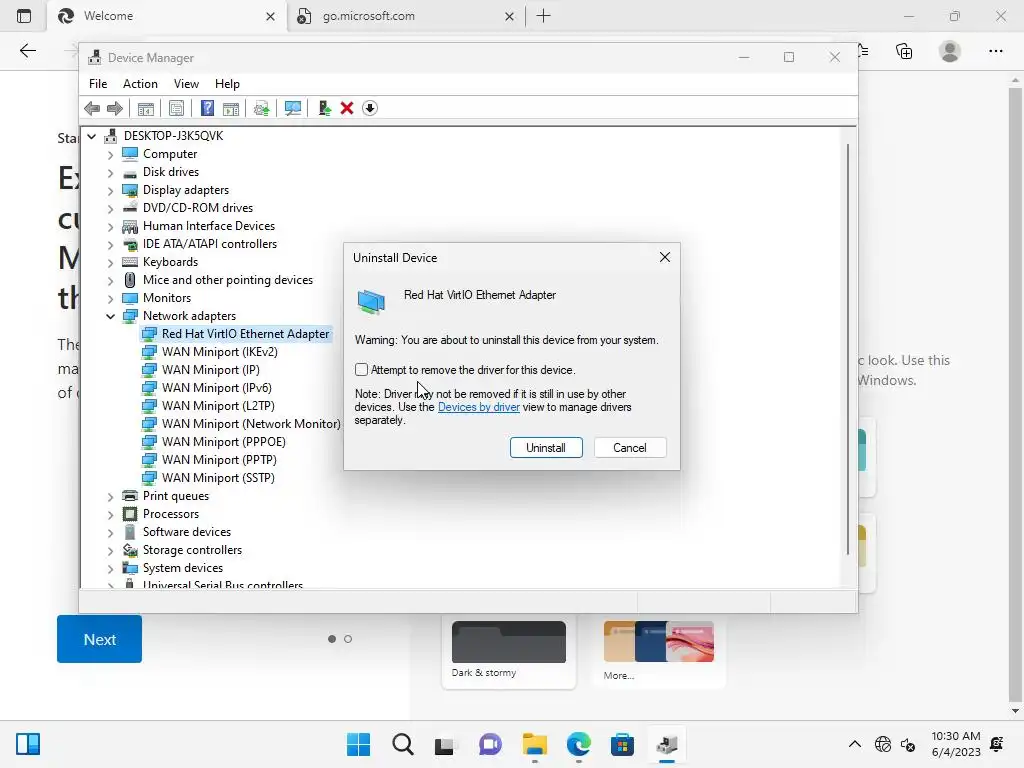This screenshot has height=768, width=1024.
Task: Click Device Manager taskbar icon
Action: (667, 744)
